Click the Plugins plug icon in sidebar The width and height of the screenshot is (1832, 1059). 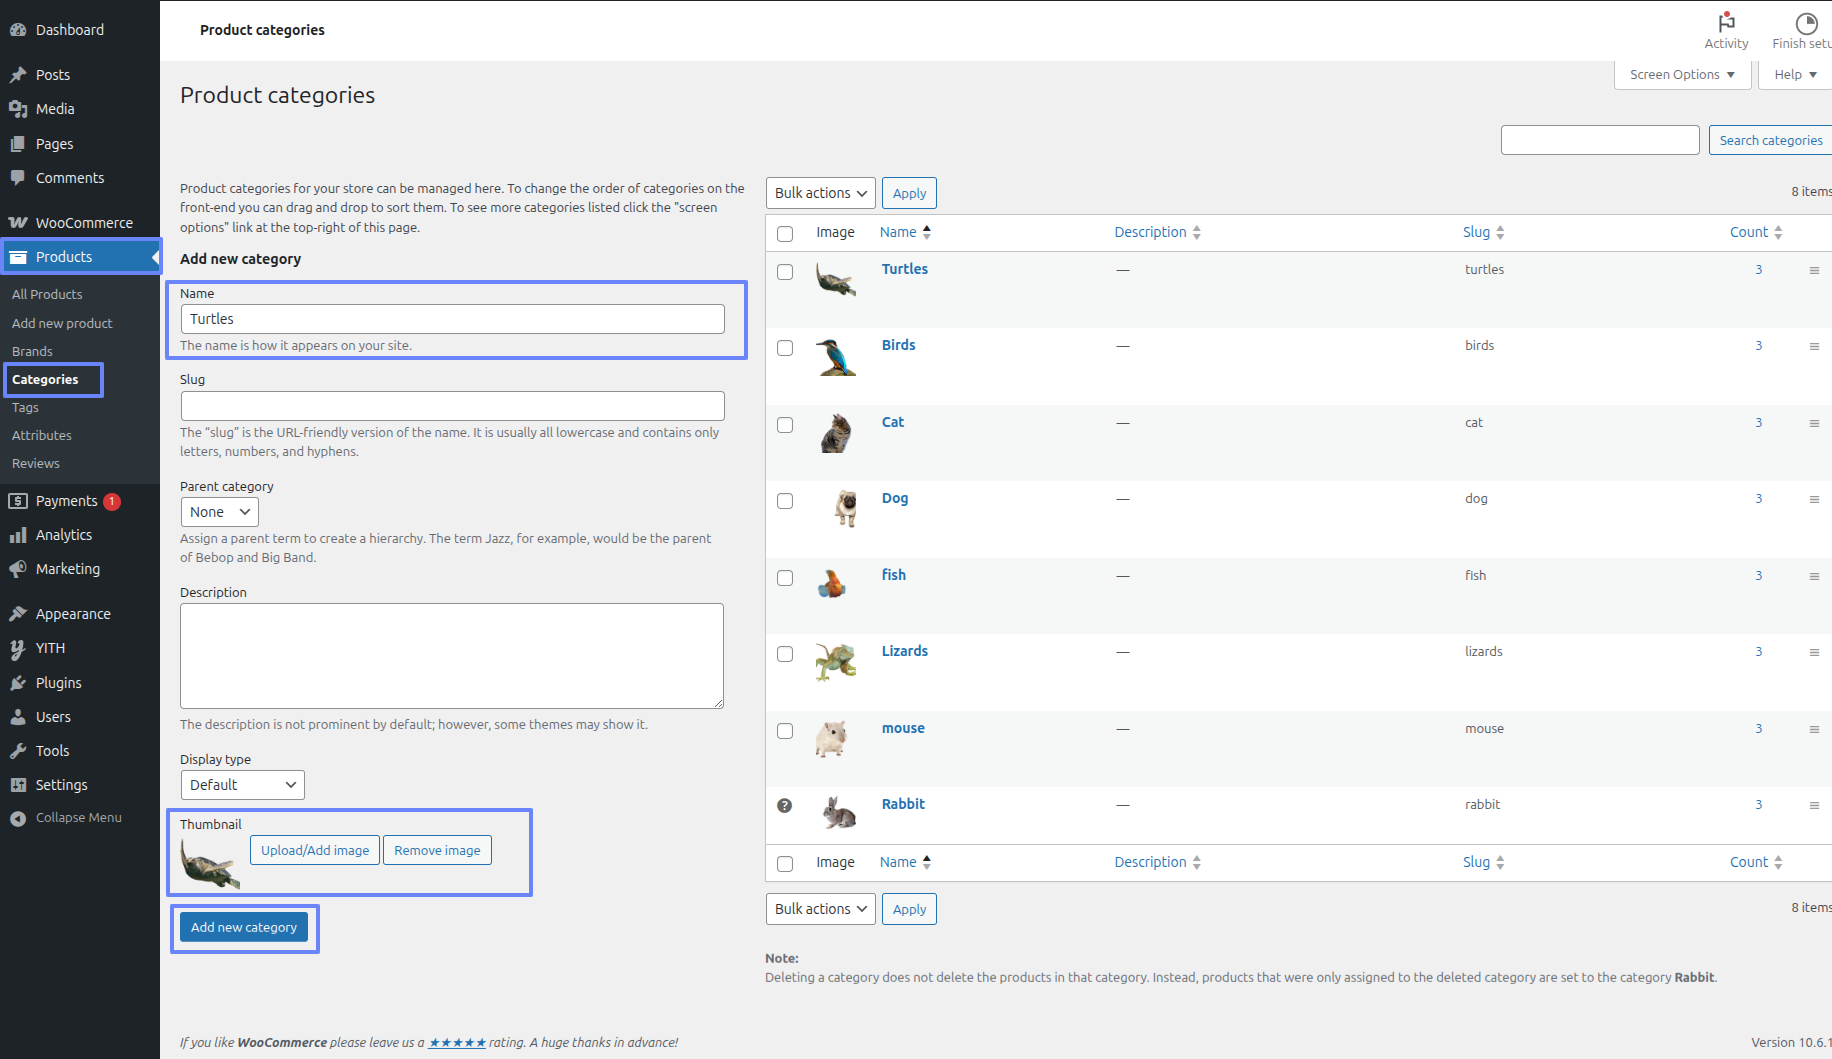click(x=18, y=683)
